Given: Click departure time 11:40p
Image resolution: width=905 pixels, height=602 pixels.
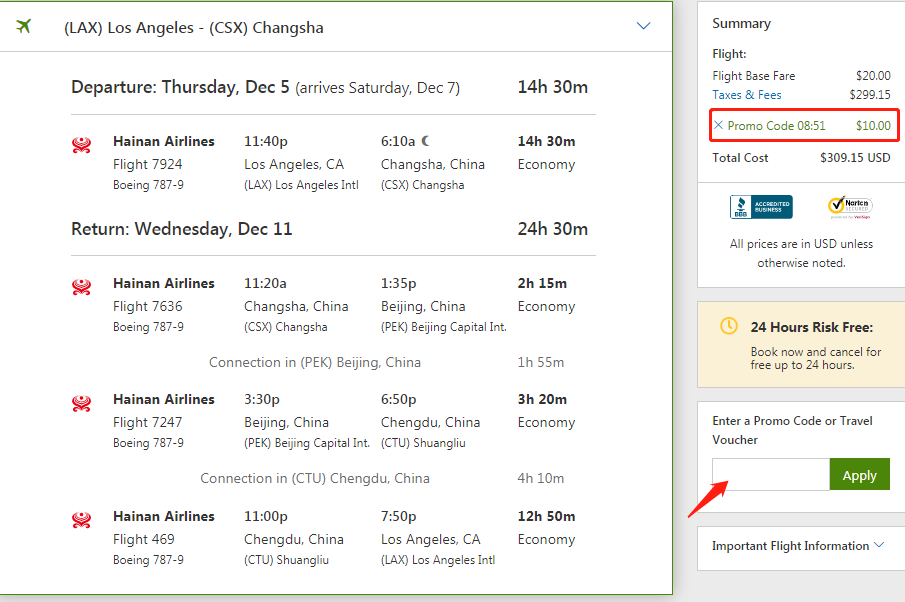Looking at the screenshot, I should (265, 141).
